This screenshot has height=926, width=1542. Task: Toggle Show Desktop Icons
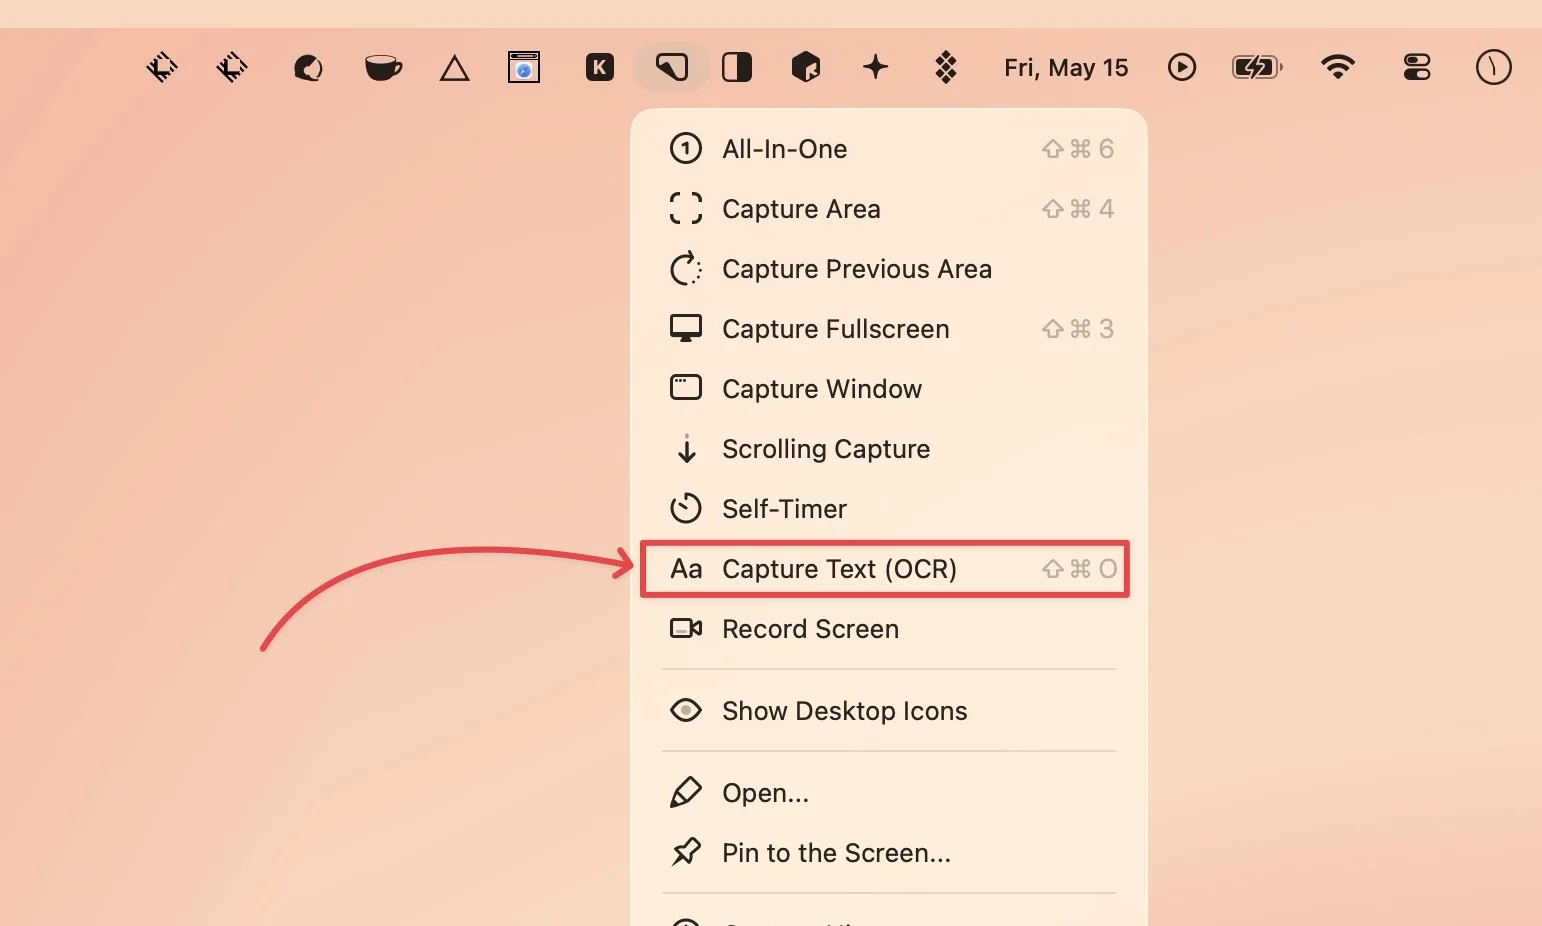tap(889, 711)
